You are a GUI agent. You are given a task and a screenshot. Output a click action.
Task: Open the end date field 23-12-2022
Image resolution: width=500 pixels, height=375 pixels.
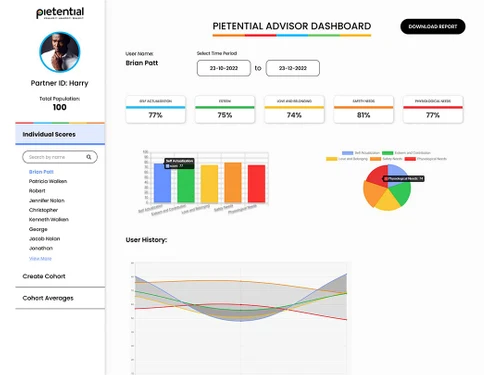point(293,68)
